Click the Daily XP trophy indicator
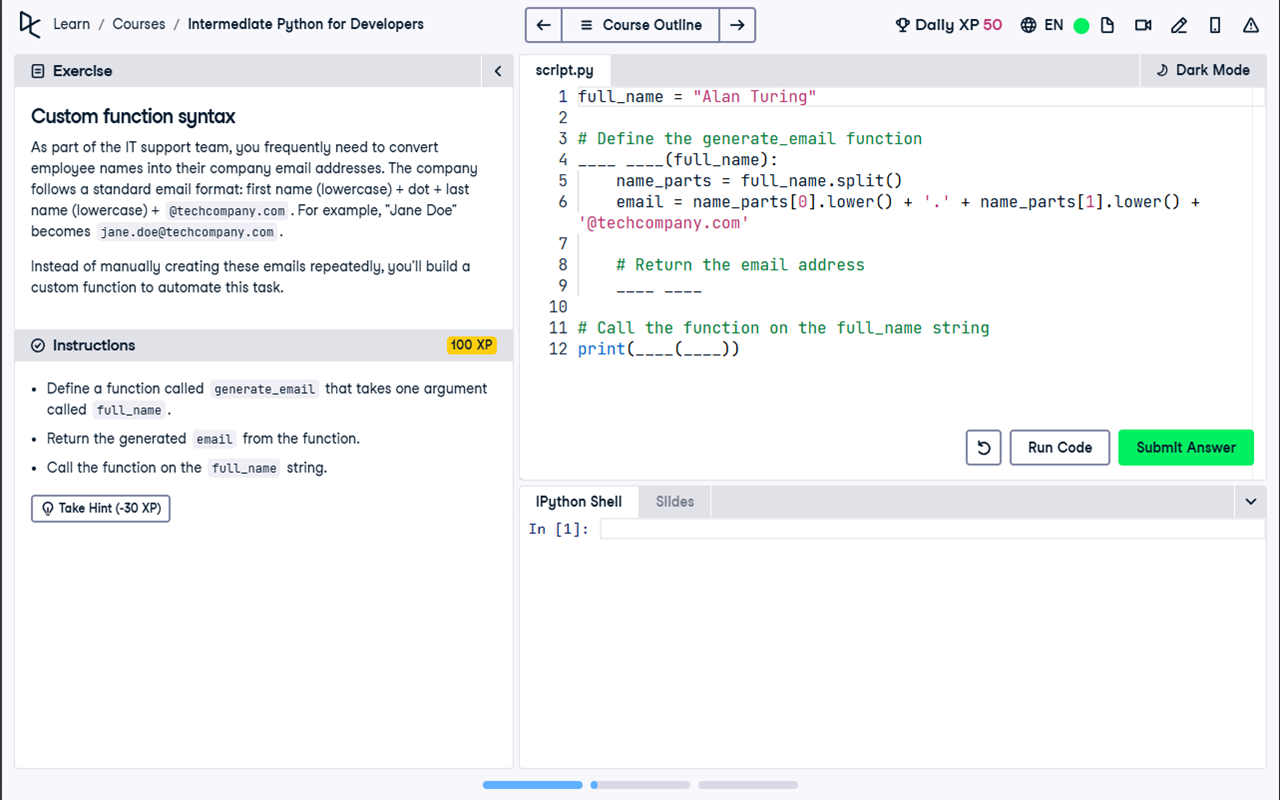 948,25
